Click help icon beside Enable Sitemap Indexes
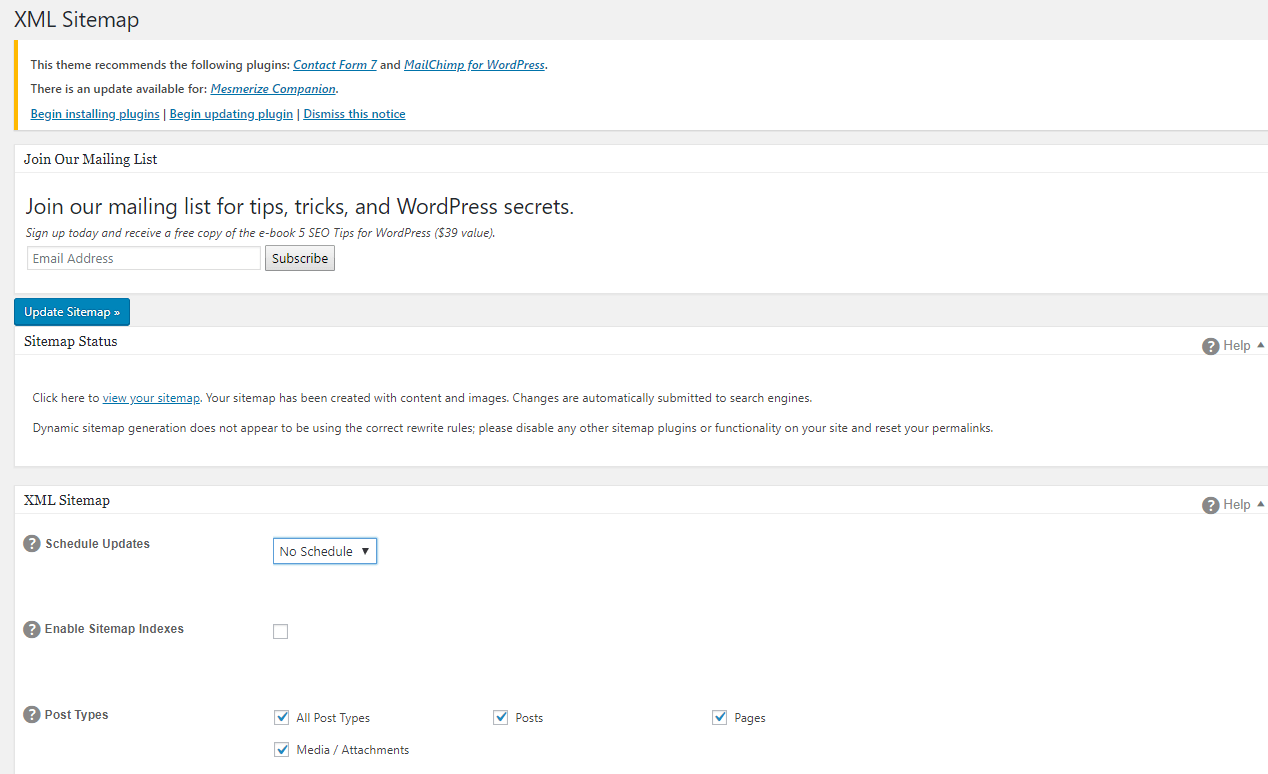1268x774 pixels. pos(31,630)
